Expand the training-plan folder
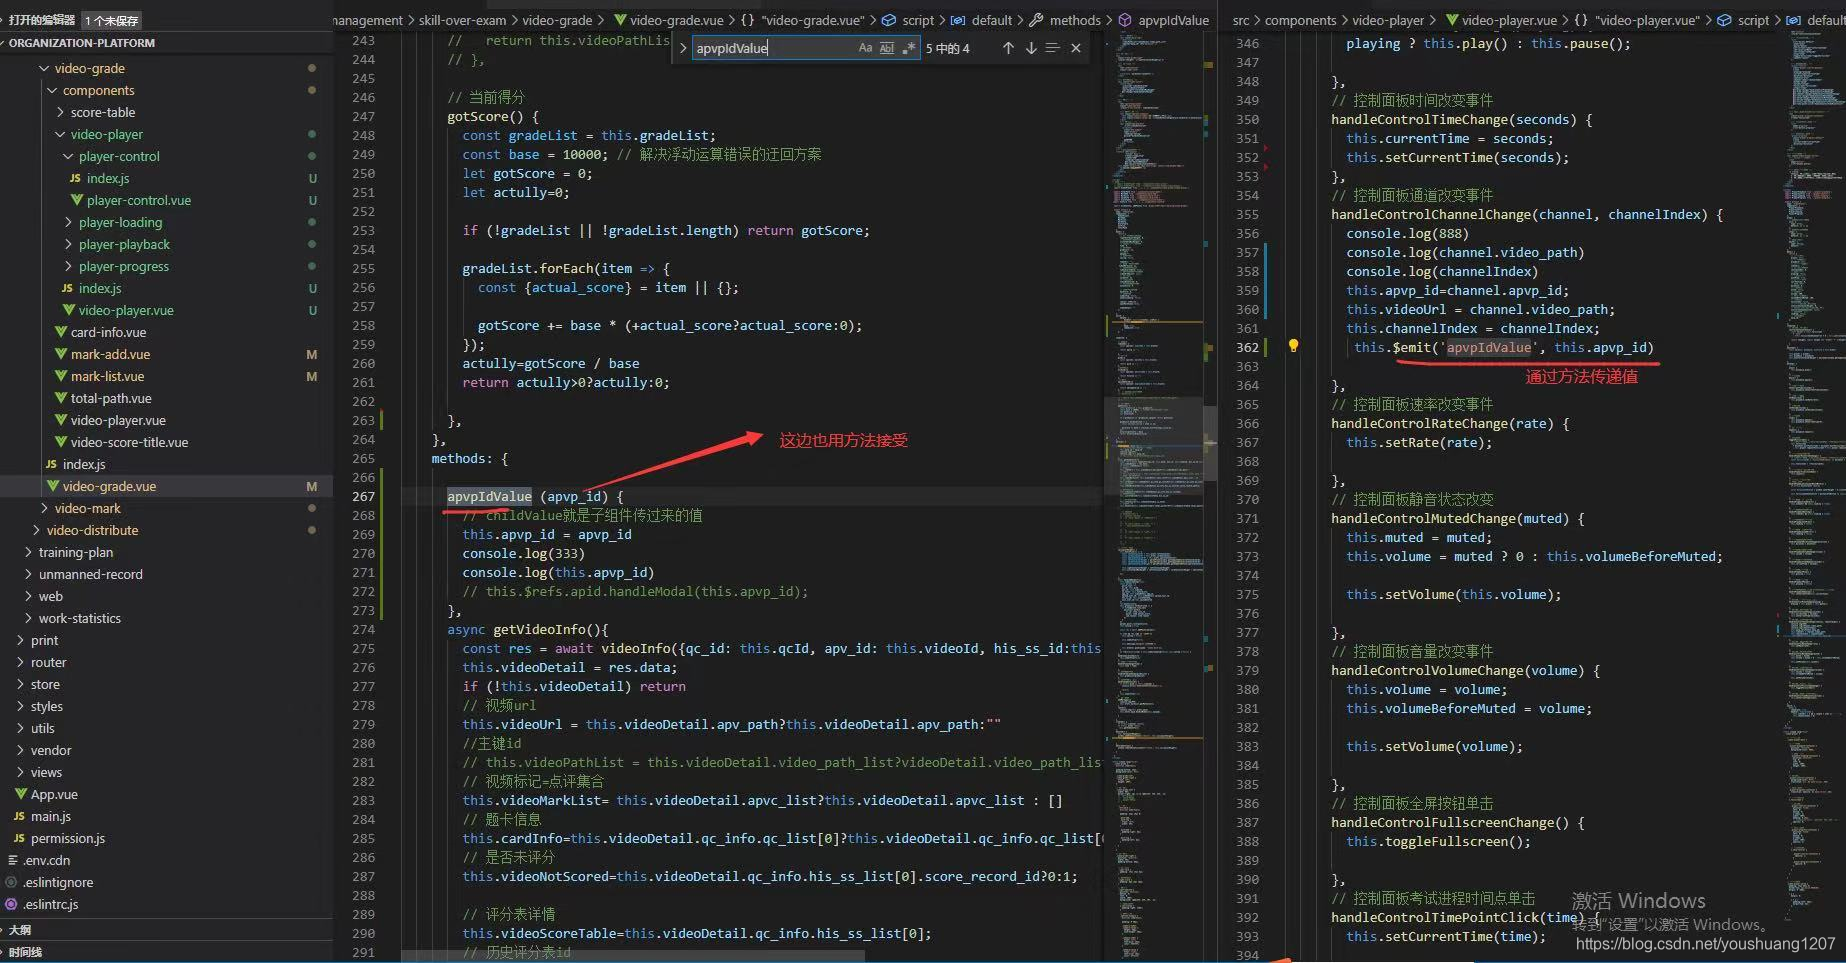Viewport: 1846px width, 963px height. click(x=28, y=552)
